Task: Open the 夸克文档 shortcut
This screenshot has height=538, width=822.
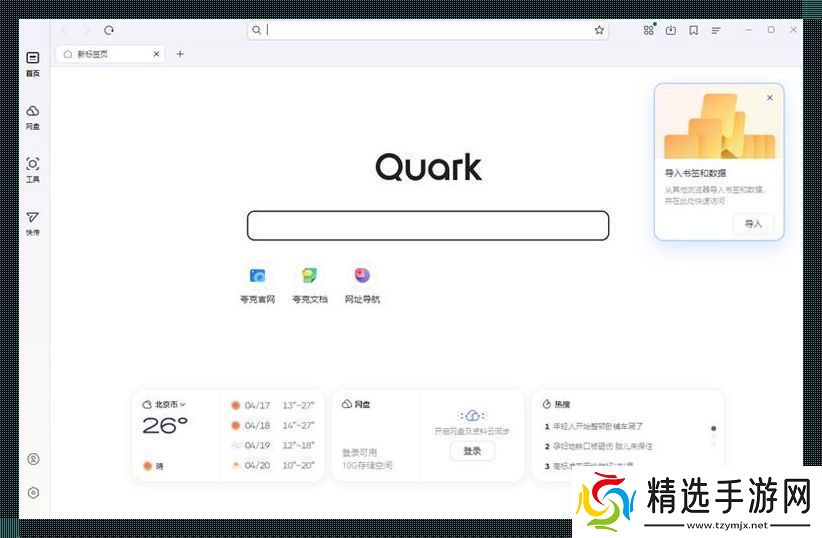Action: tap(310, 285)
